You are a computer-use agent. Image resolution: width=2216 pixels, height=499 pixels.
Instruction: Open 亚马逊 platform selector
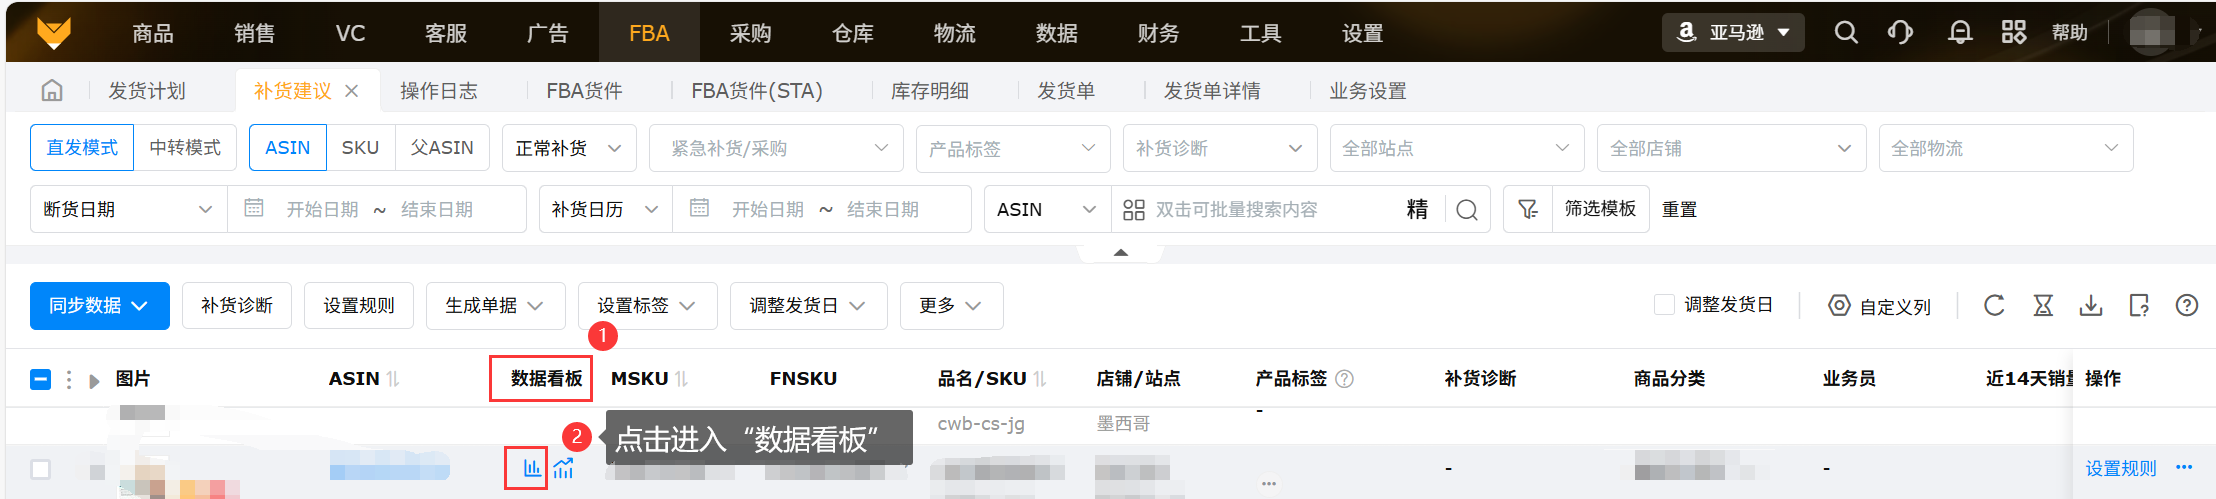[x=1733, y=32]
